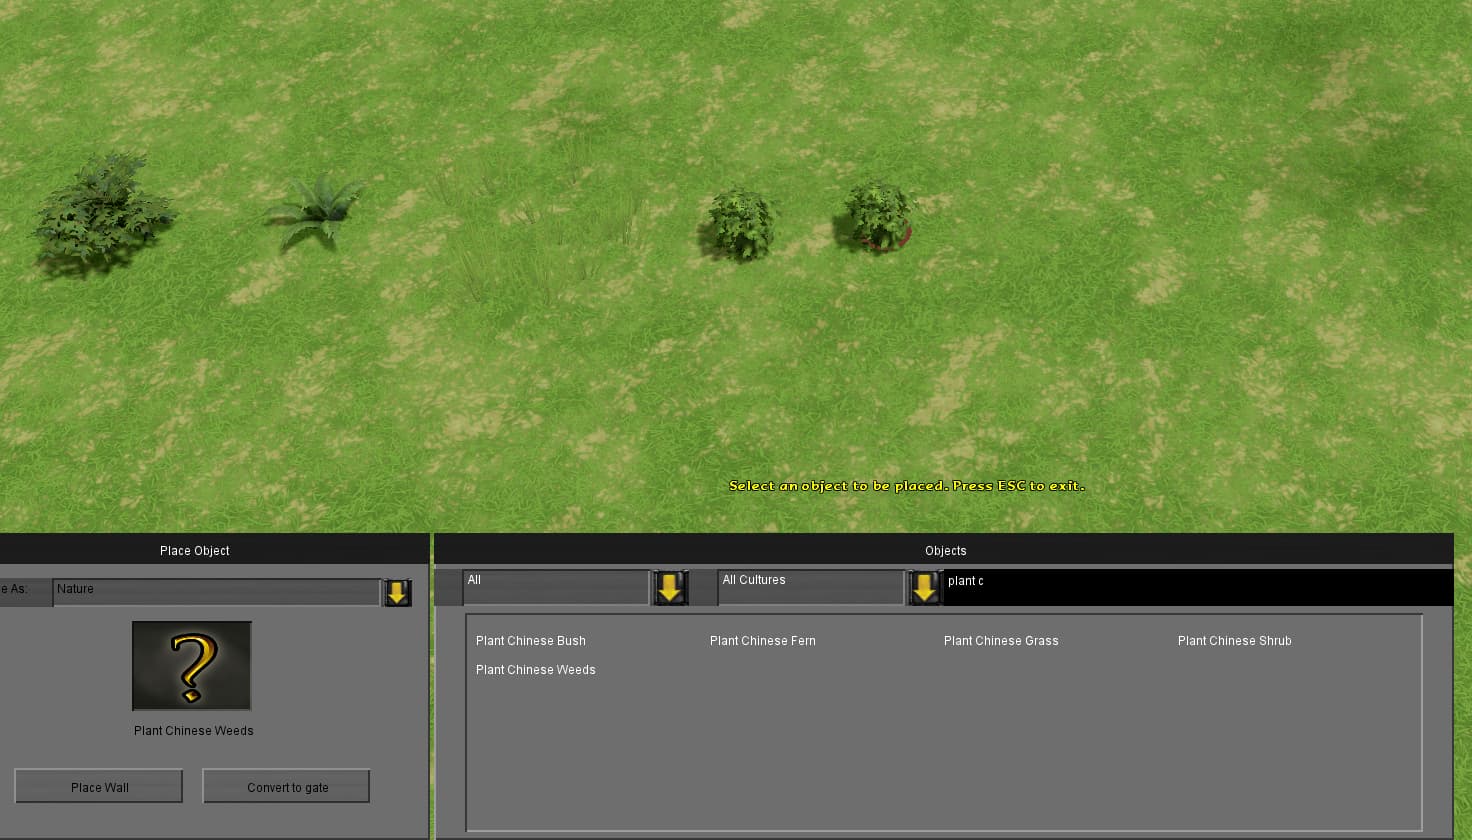This screenshot has height=840, width=1472.
Task: Pick Plant Chinese Shrub in object list
Action: [x=1235, y=641]
